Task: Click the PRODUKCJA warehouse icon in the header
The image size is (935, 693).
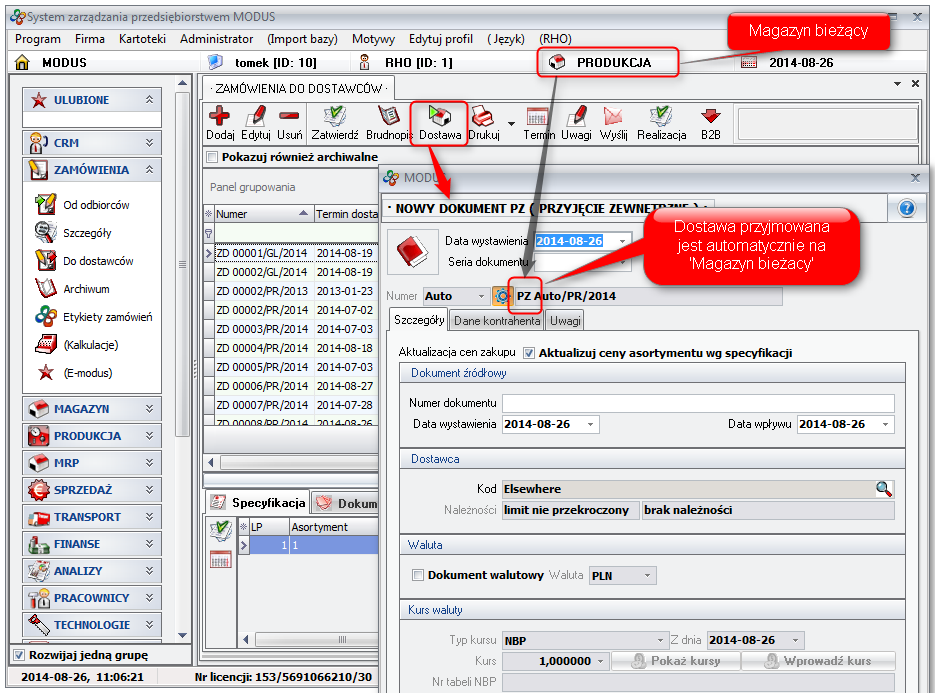Action: tap(557, 62)
